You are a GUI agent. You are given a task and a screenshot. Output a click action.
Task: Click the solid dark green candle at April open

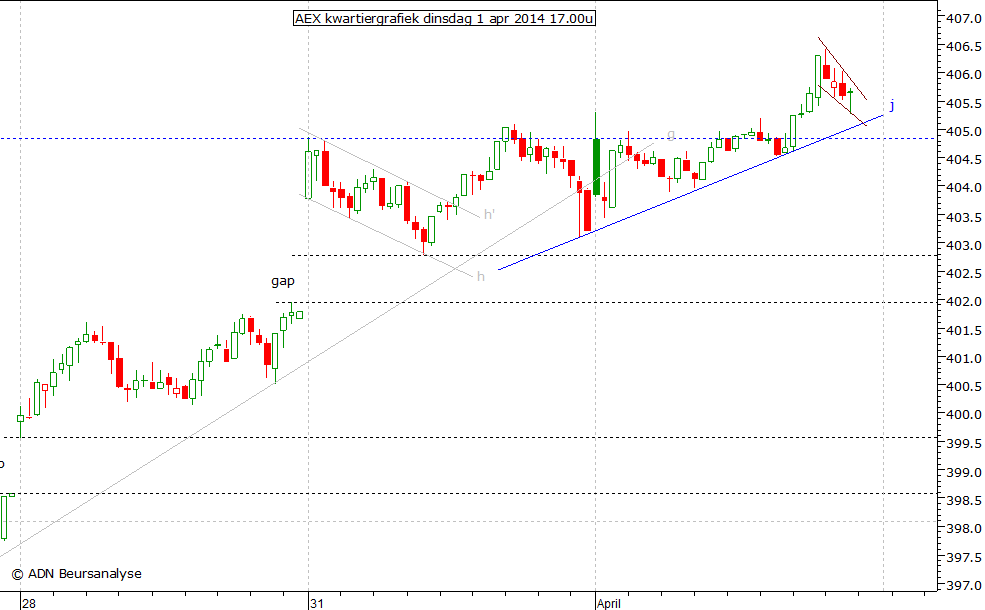[596, 166]
